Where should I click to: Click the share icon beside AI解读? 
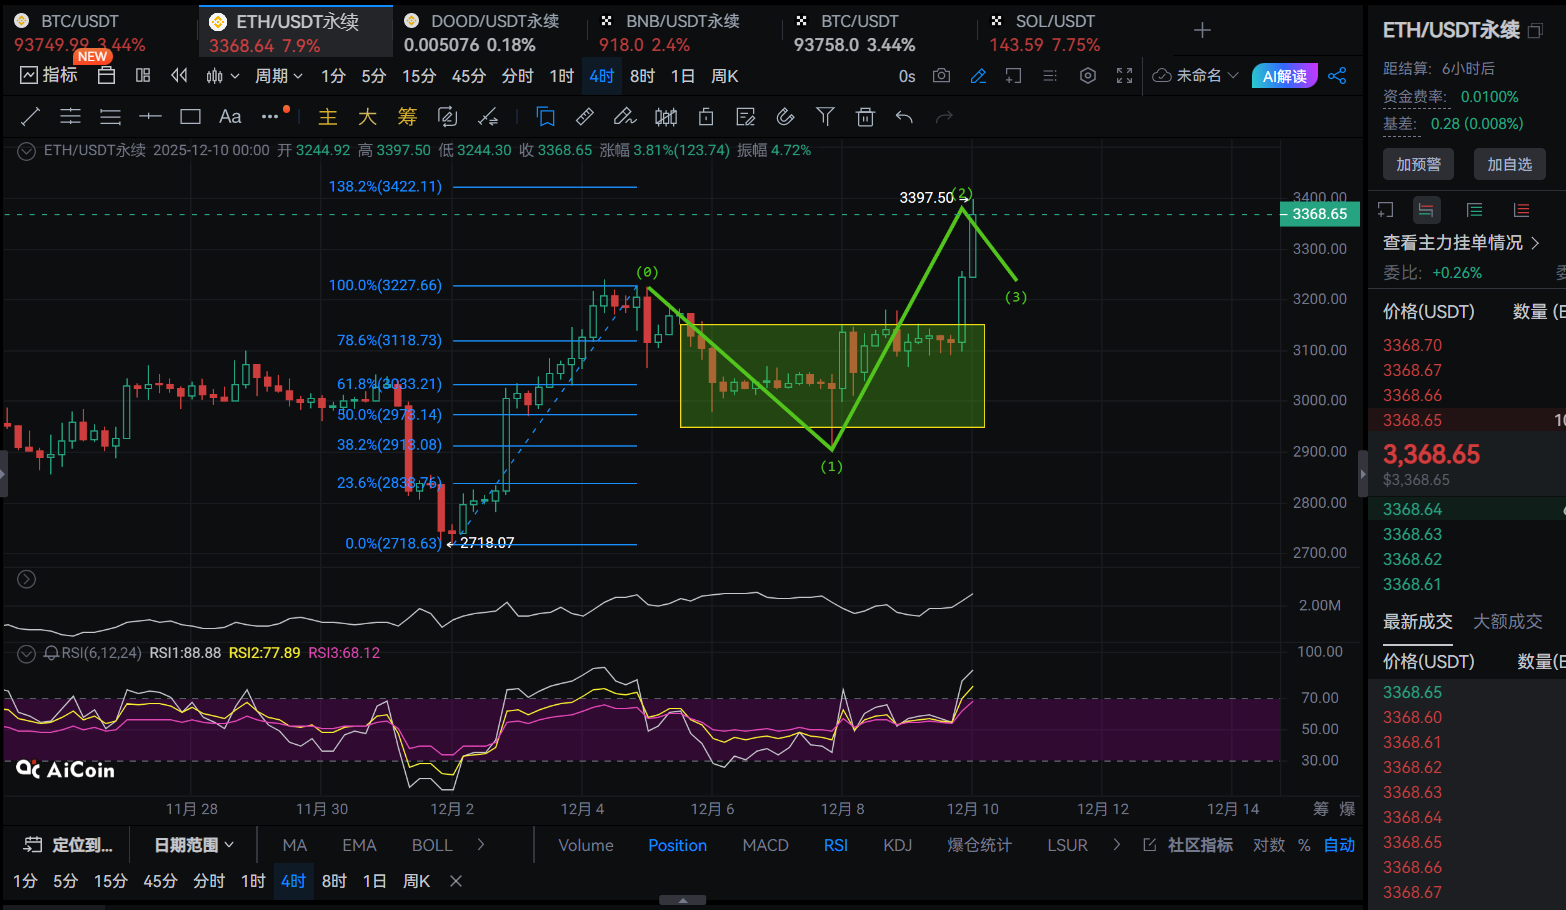(1337, 76)
